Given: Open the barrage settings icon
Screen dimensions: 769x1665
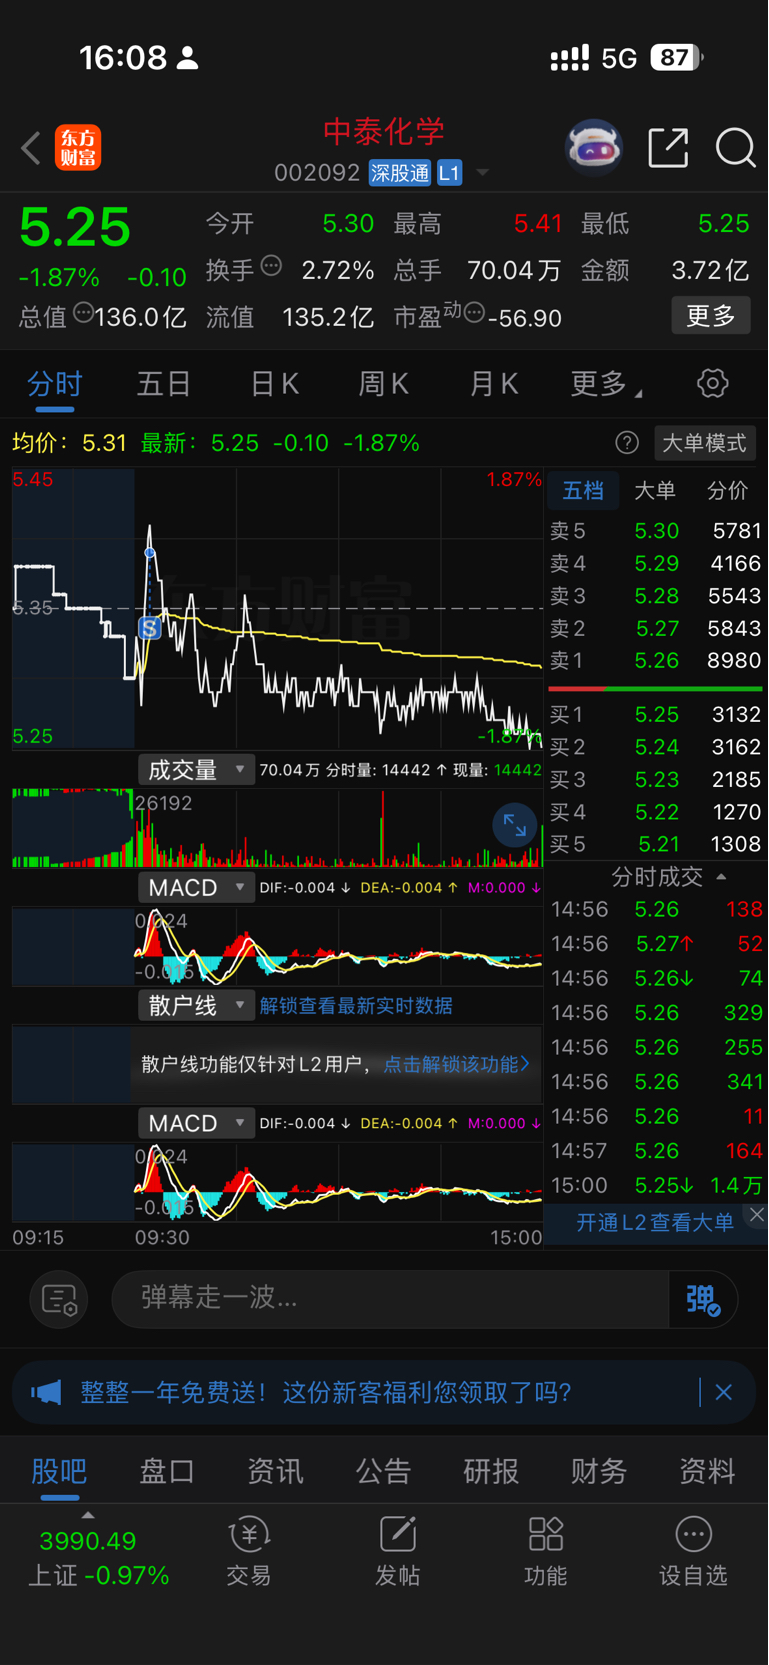Looking at the screenshot, I should (x=59, y=1299).
